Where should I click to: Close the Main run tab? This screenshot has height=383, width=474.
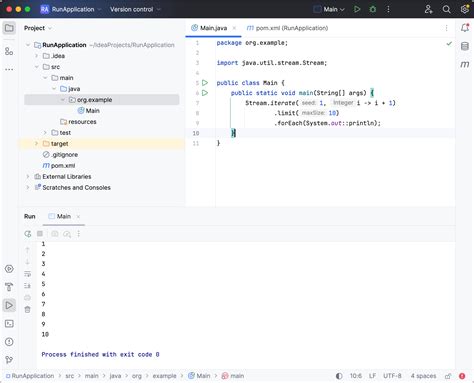(x=78, y=217)
